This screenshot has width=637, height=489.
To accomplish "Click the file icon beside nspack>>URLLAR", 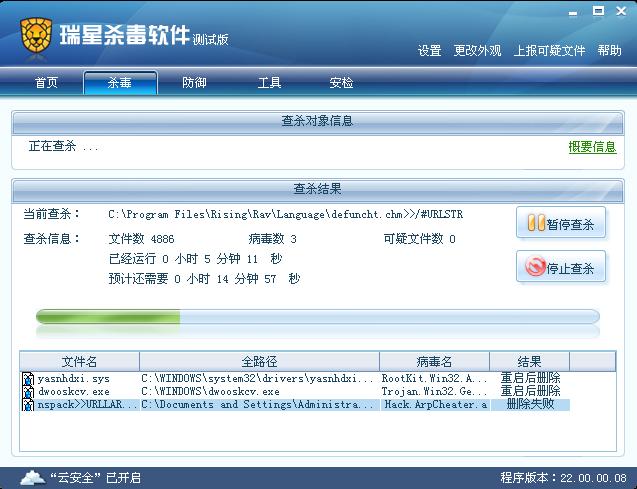I will pos(28,405).
